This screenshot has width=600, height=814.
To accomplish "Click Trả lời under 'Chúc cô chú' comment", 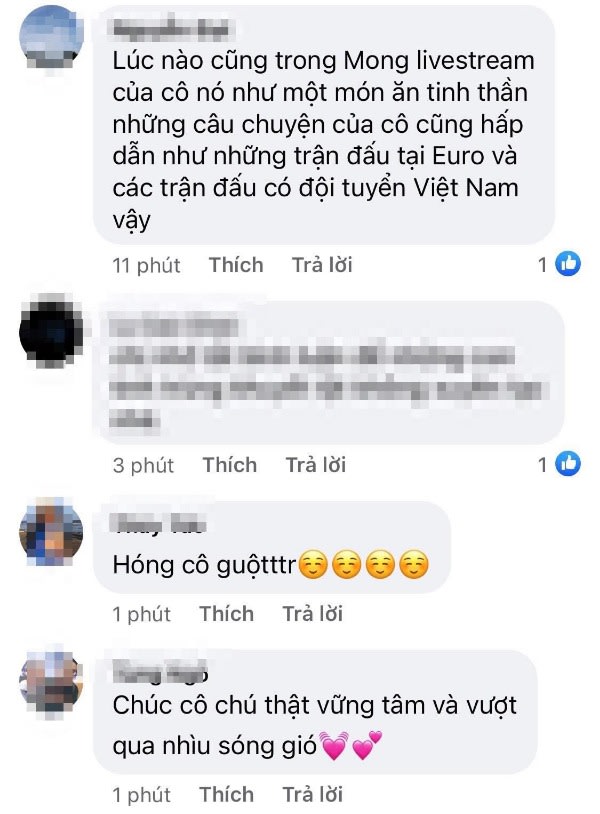I will 312,794.
